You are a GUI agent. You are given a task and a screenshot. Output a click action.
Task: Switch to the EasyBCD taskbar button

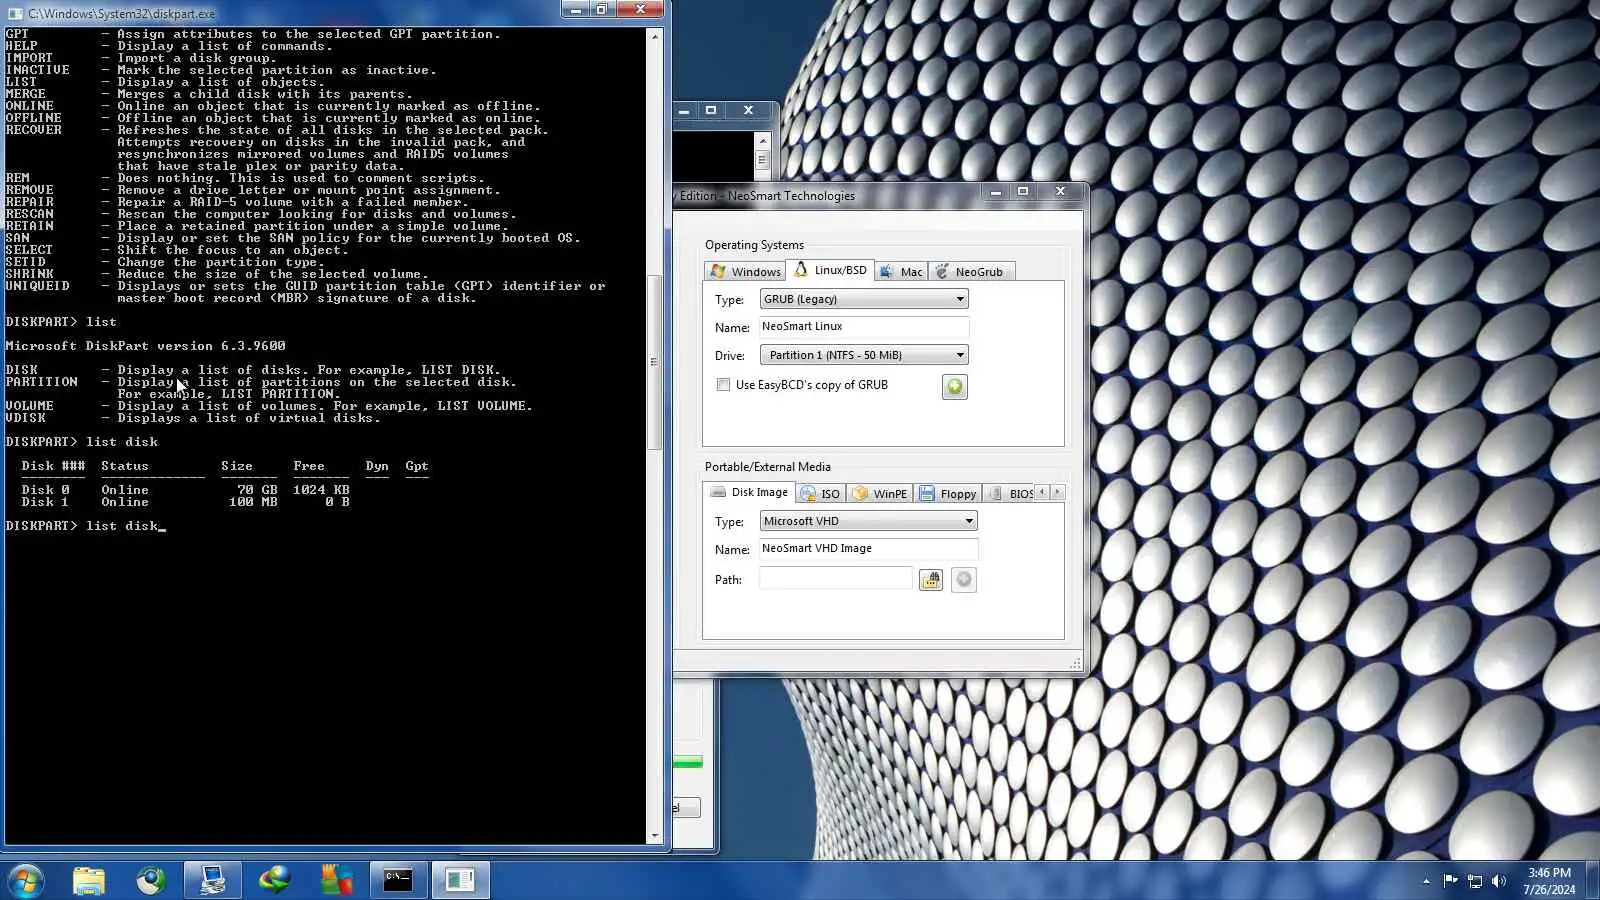tap(460, 880)
